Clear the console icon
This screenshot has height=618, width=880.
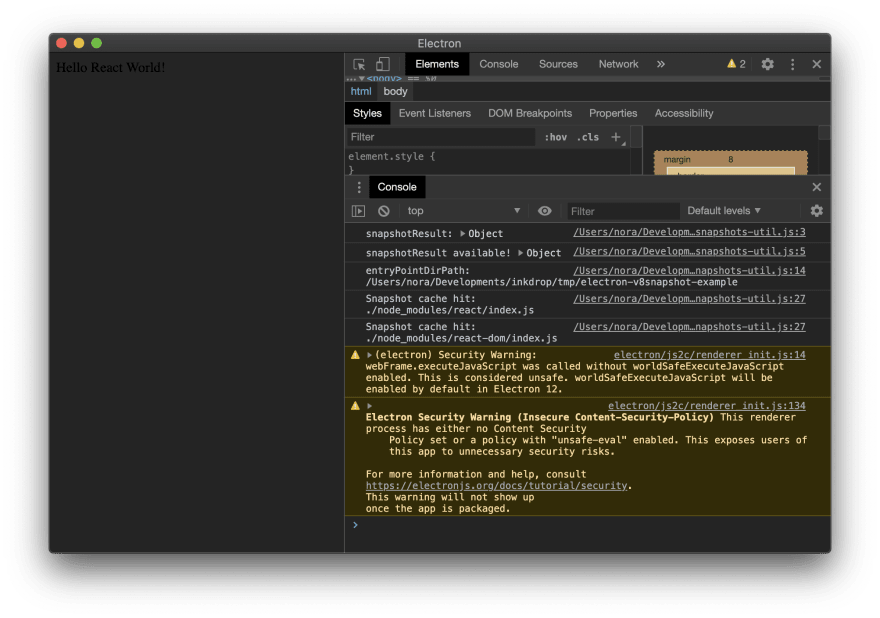coord(383,211)
